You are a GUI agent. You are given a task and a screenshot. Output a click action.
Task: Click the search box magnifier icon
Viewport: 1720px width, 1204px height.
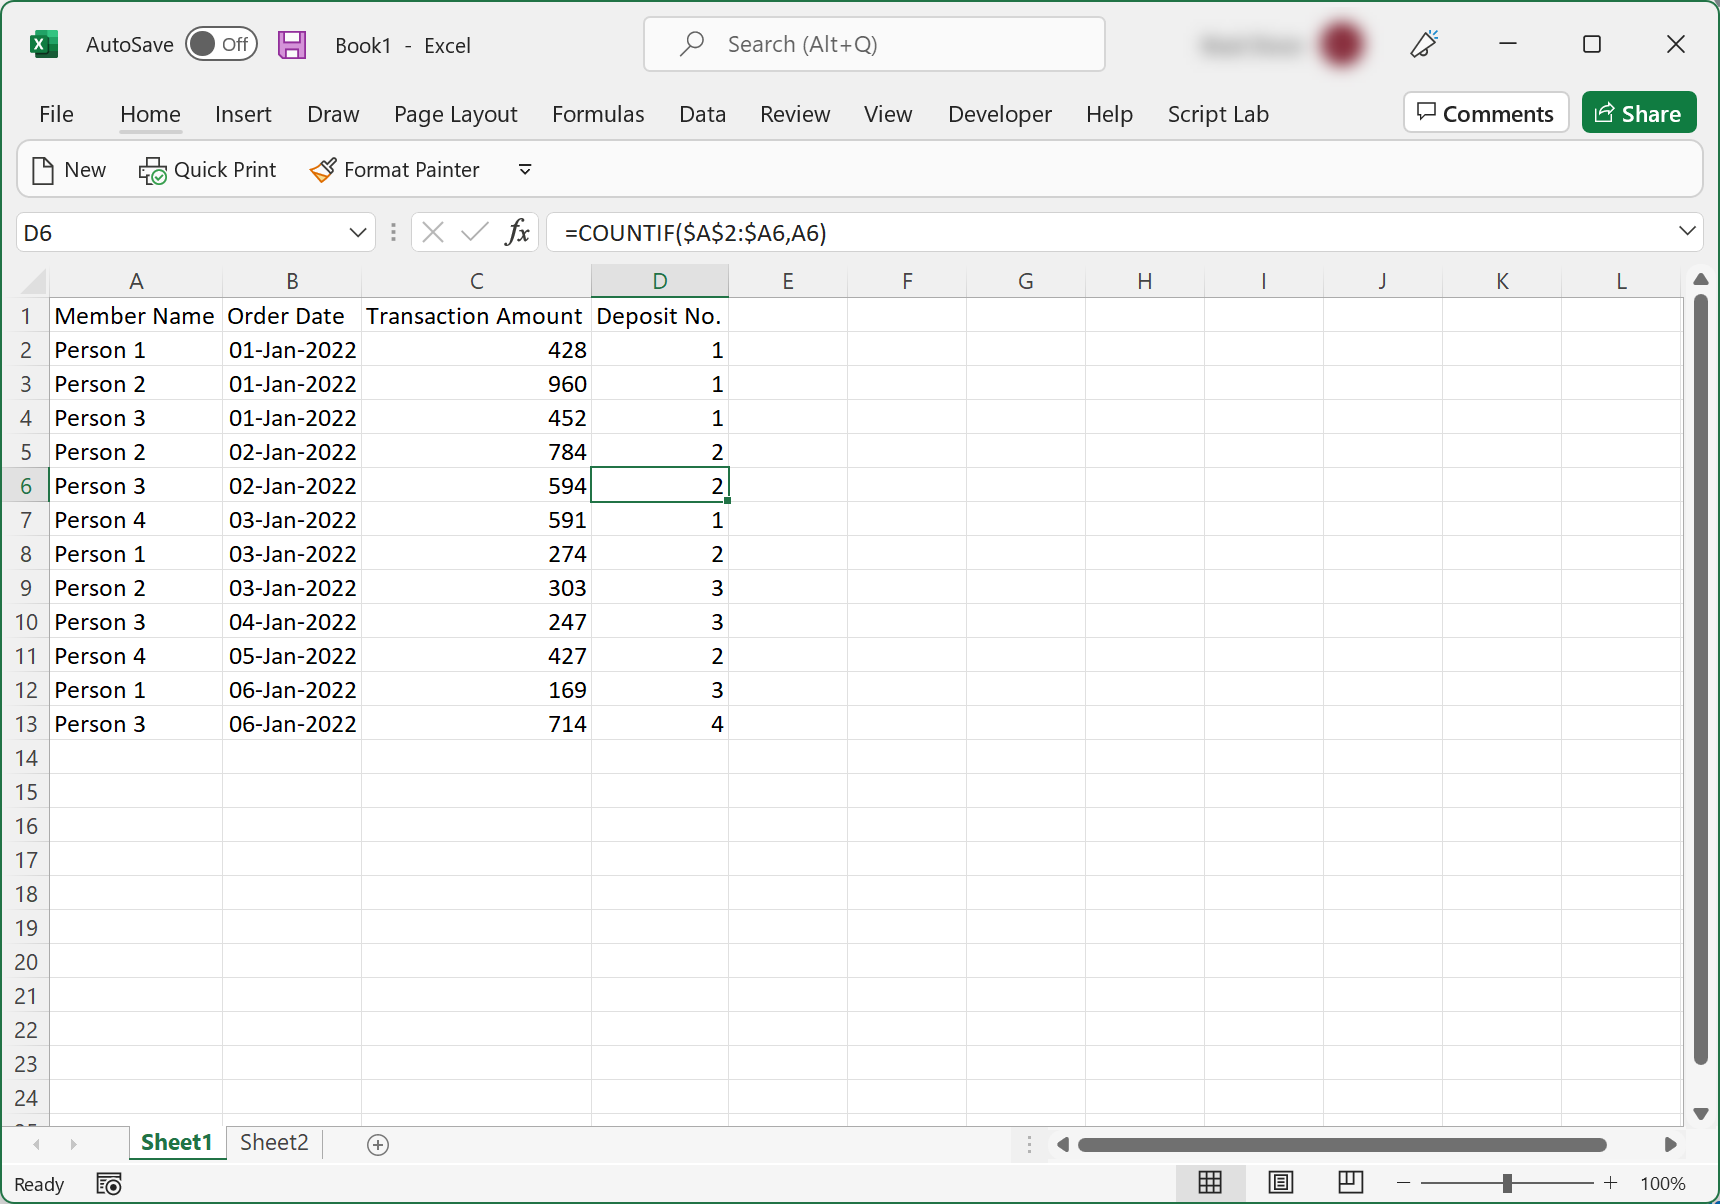tap(692, 44)
